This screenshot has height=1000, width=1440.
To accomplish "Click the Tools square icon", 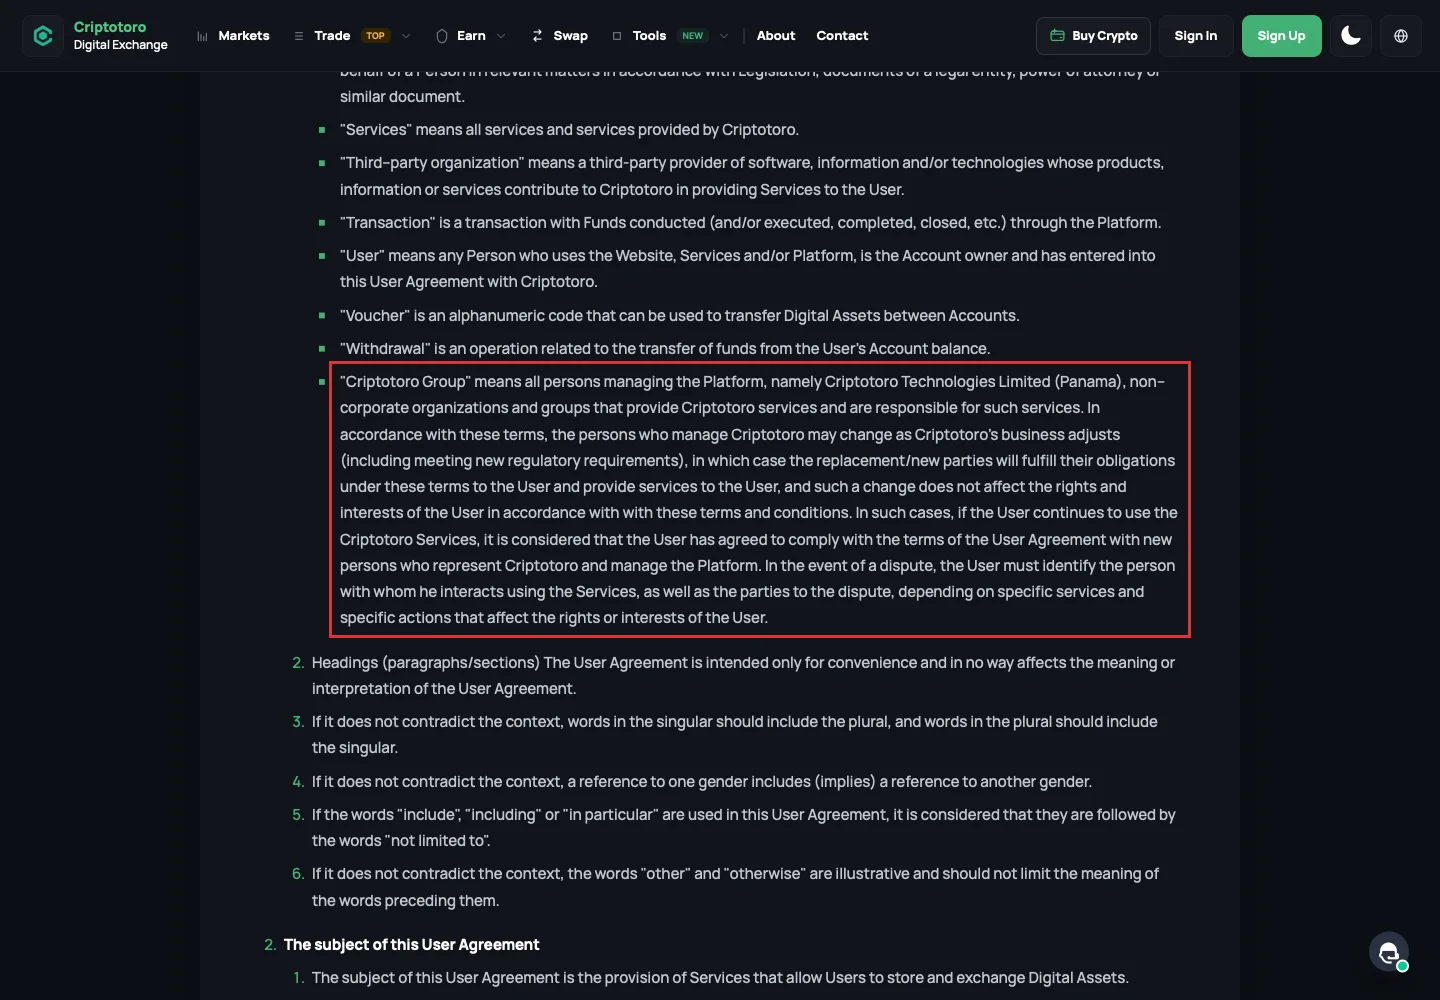I will (x=617, y=36).
